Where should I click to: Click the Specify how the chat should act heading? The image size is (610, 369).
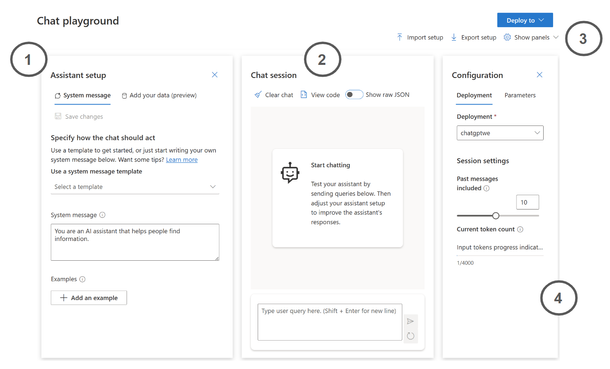[x=103, y=138]
